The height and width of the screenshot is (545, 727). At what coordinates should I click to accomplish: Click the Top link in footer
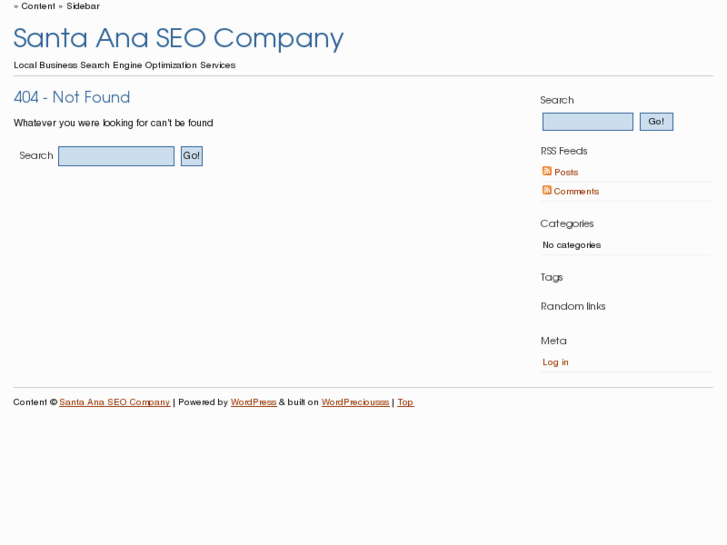pyautogui.click(x=405, y=402)
